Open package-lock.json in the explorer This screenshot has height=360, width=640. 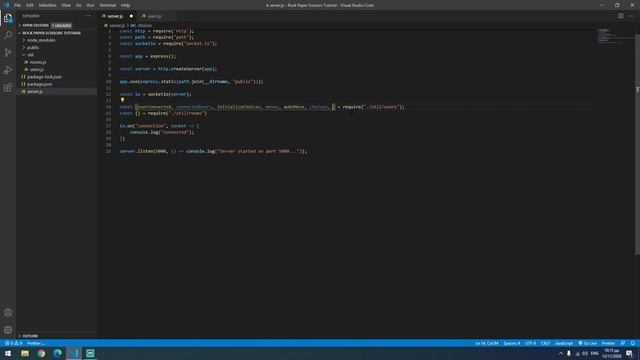click(44, 77)
